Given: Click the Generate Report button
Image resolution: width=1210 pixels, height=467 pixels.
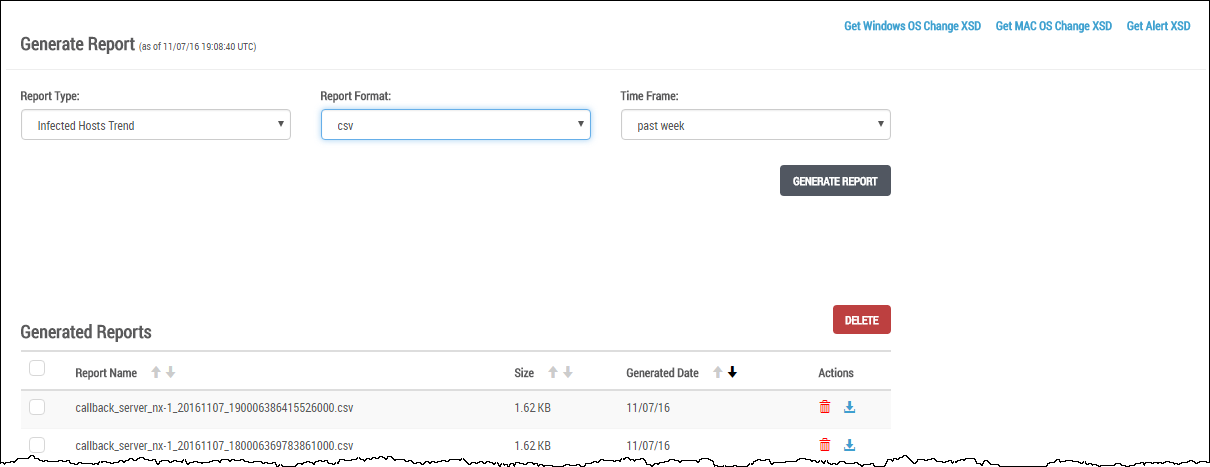Looking at the screenshot, I should point(835,181).
